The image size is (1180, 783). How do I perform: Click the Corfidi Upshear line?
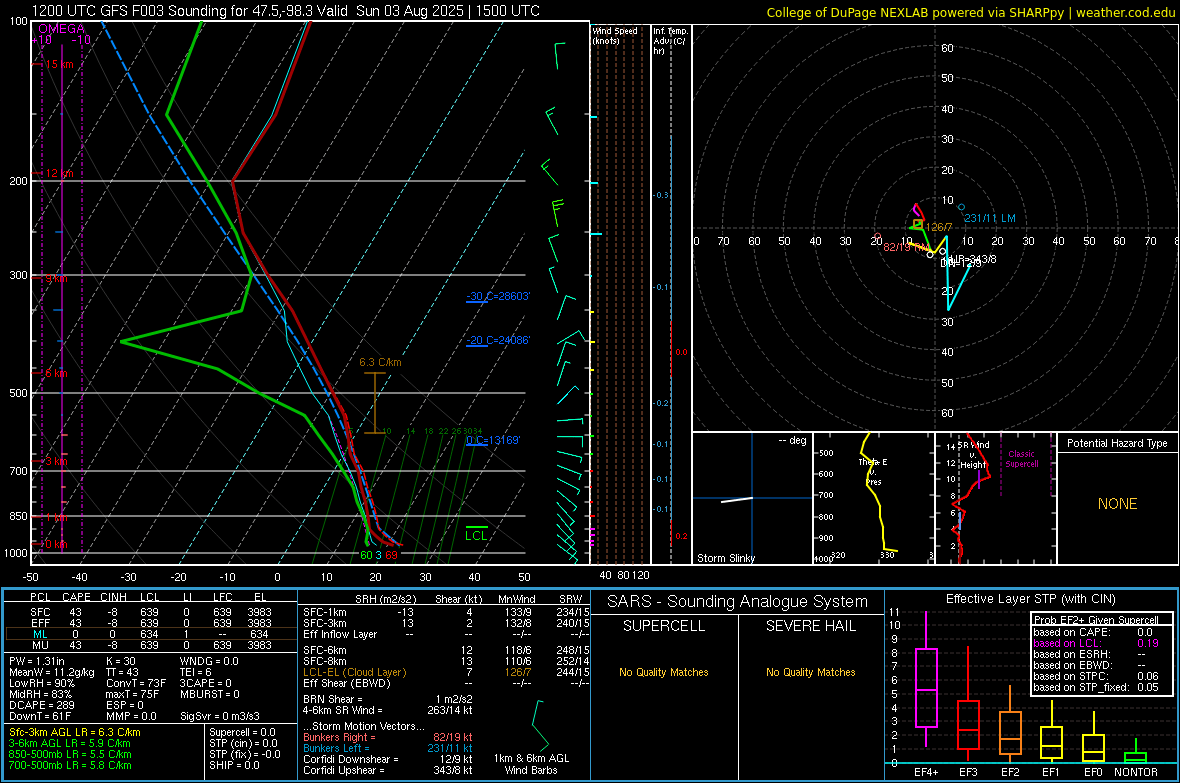tap(388, 770)
